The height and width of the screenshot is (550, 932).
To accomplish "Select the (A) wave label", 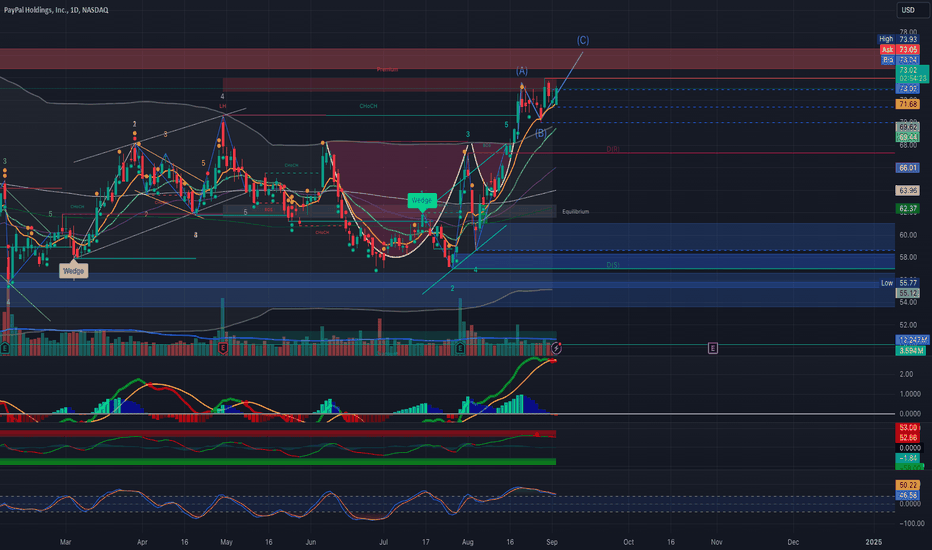I will point(521,71).
